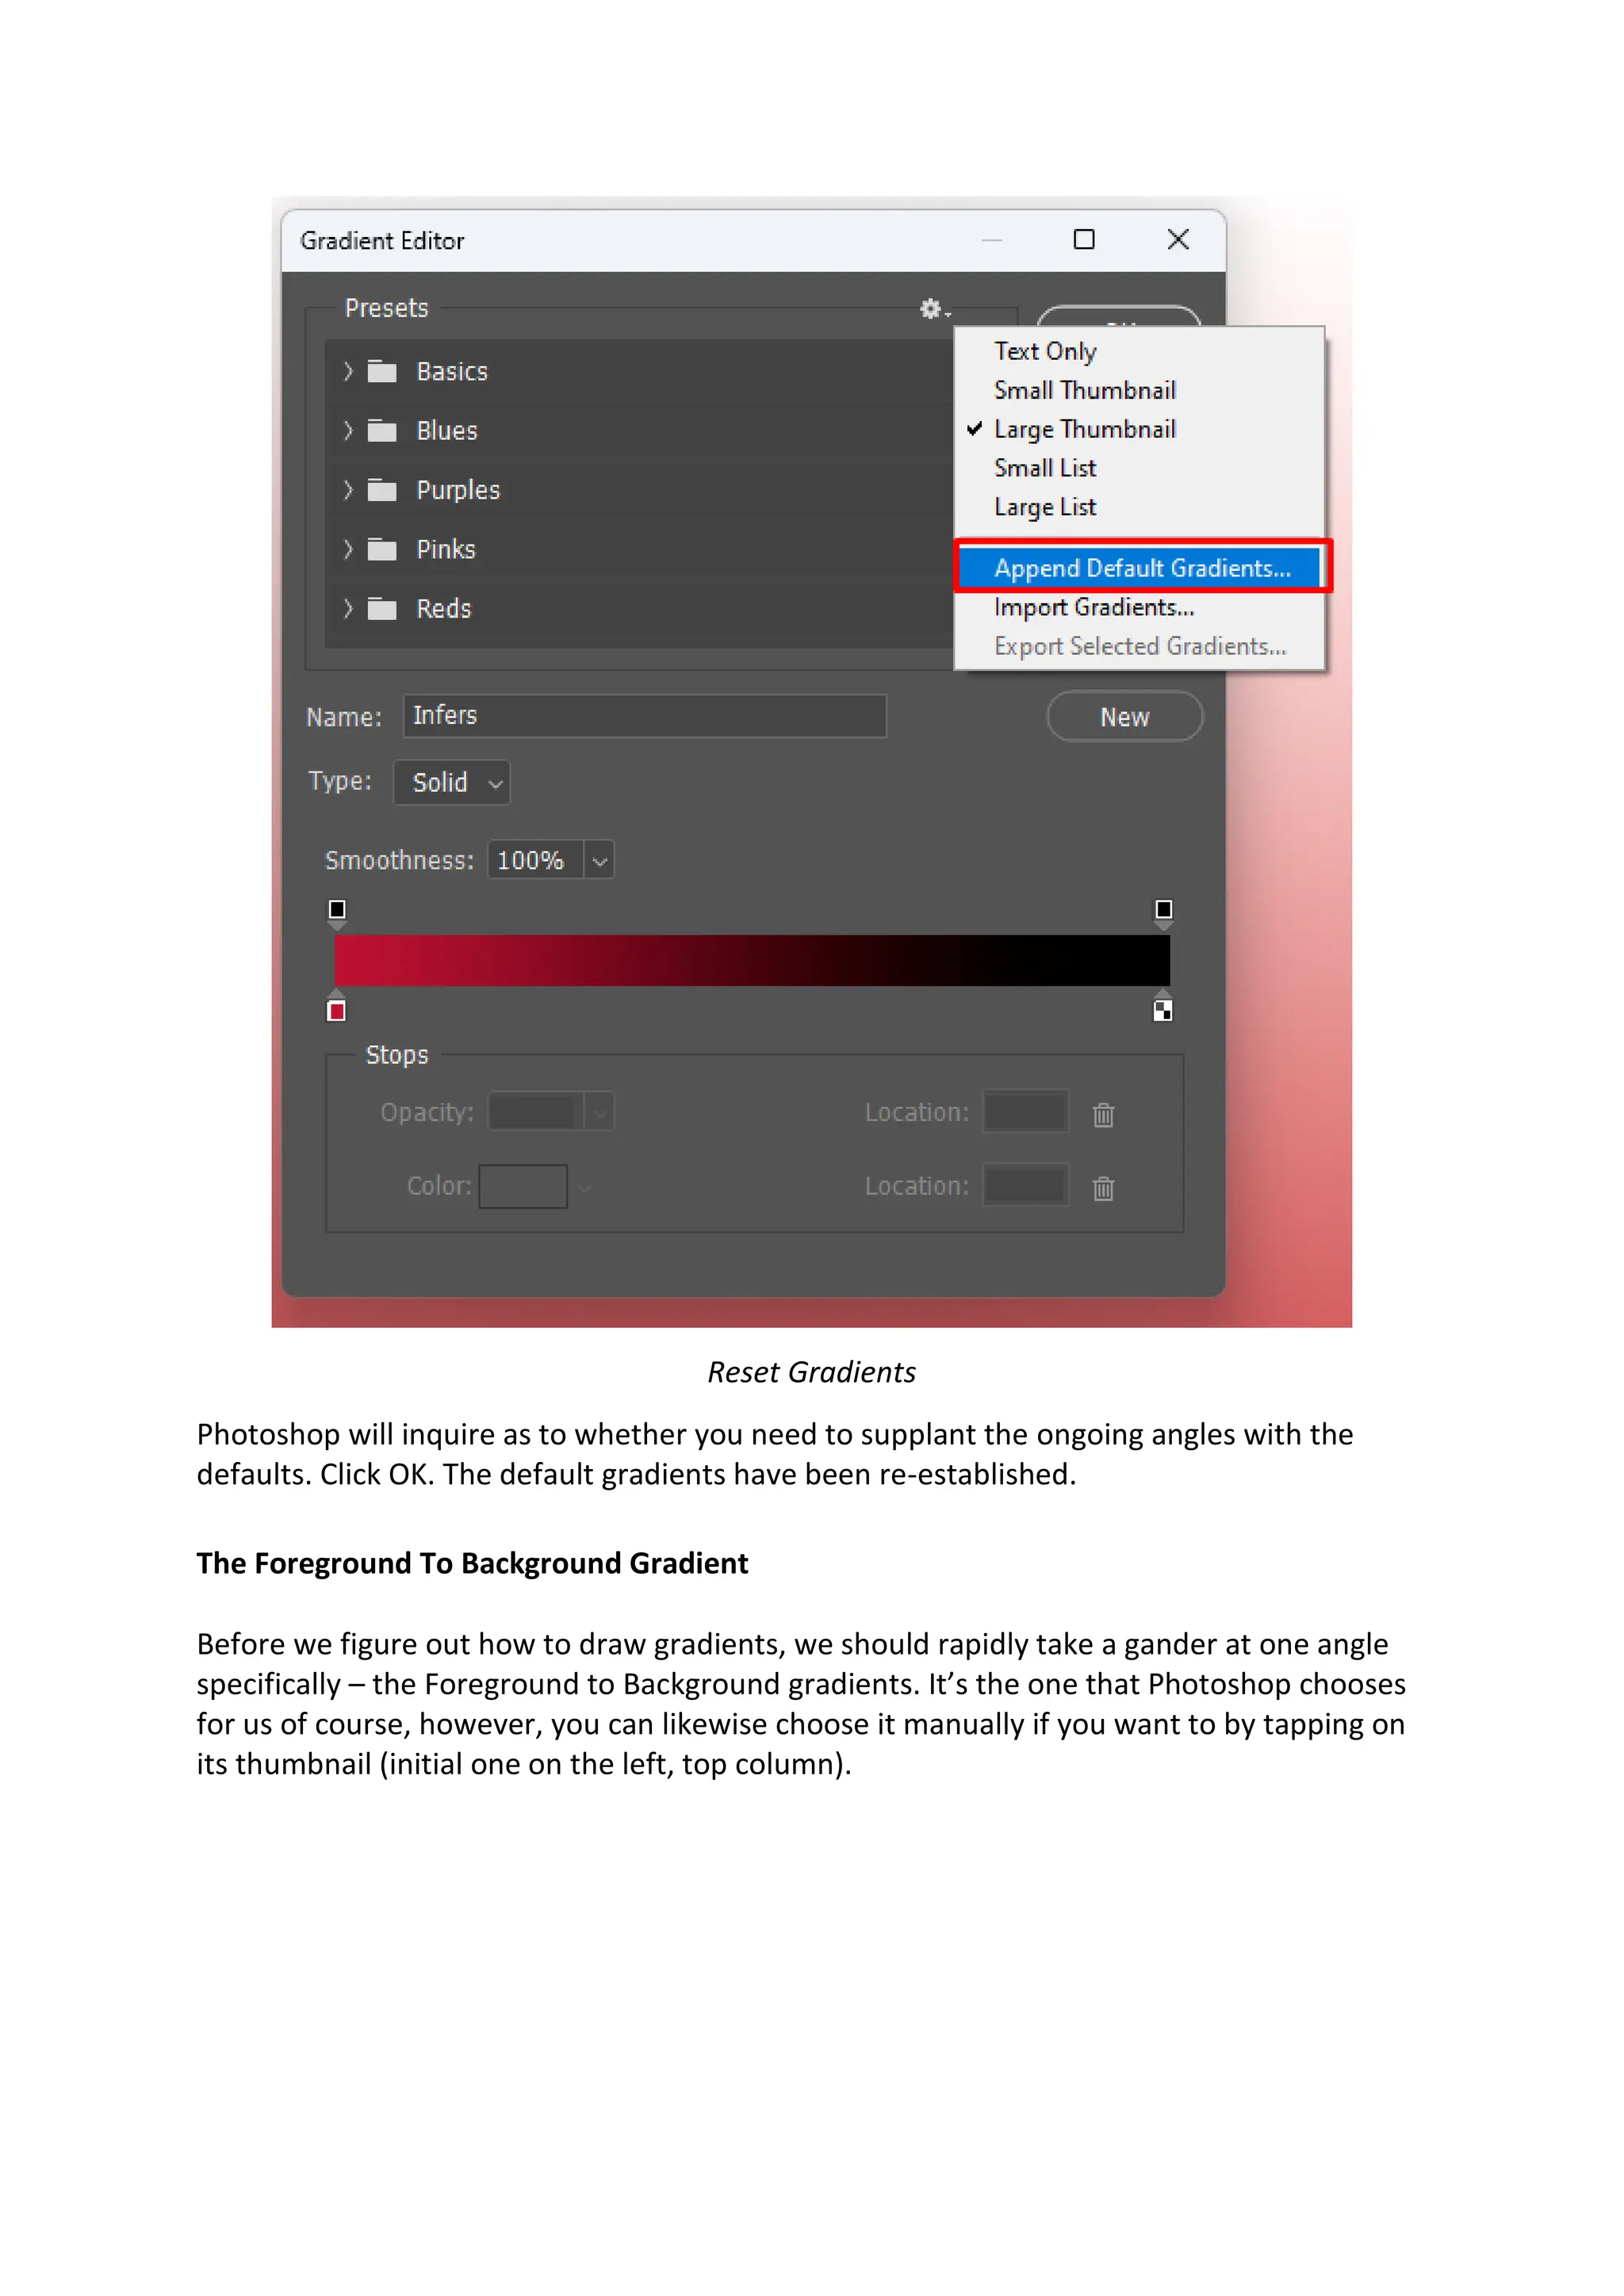Click the Basics folder icon
Viewport: 1624px width, 2296px height.
[x=382, y=372]
